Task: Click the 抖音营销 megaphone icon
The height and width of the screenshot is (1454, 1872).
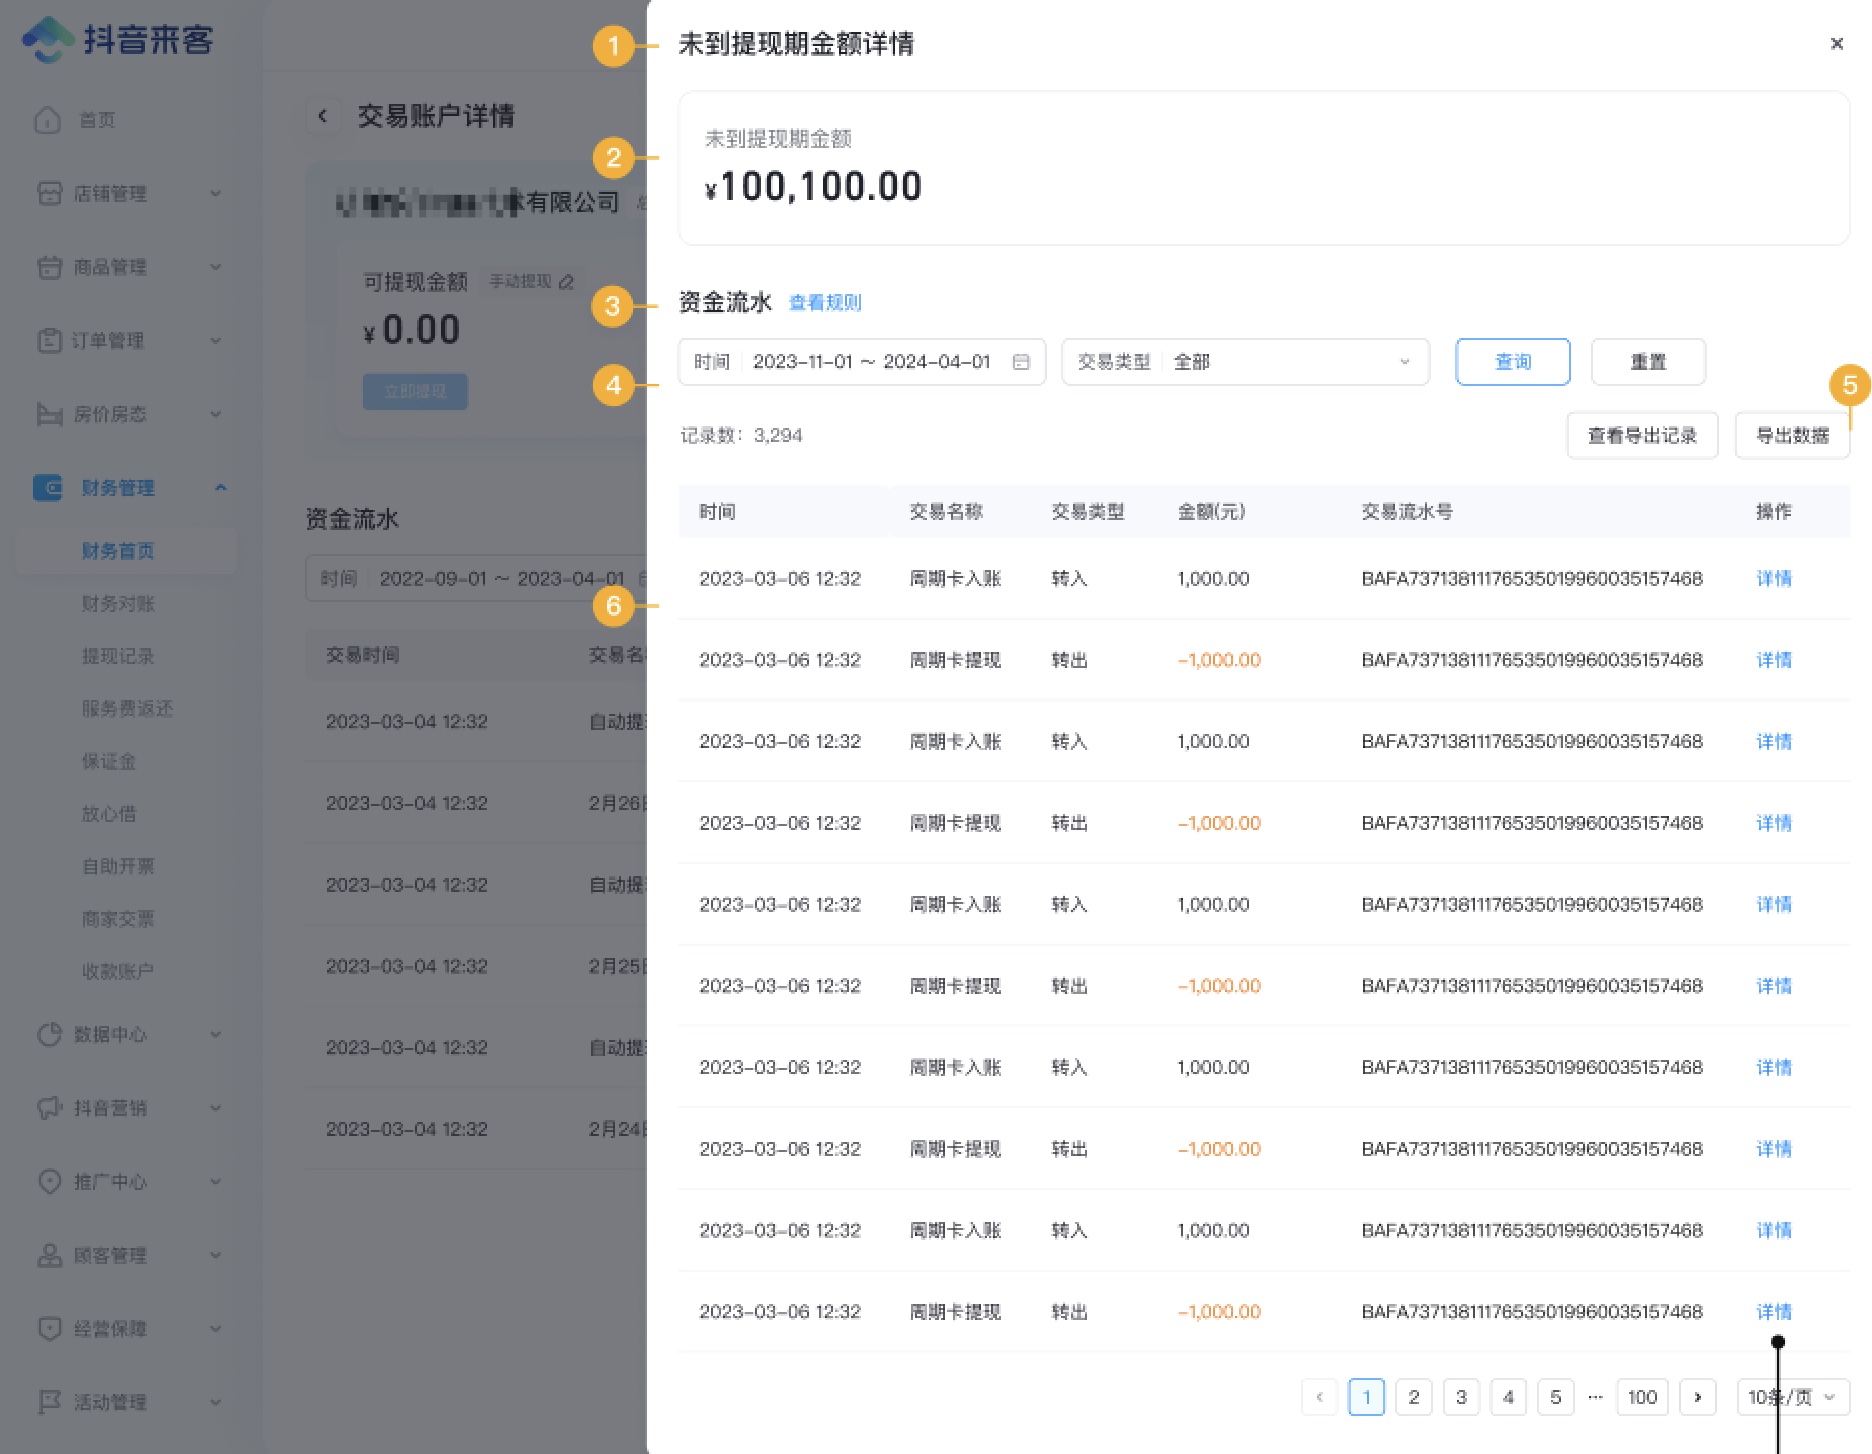Action: coord(49,1108)
